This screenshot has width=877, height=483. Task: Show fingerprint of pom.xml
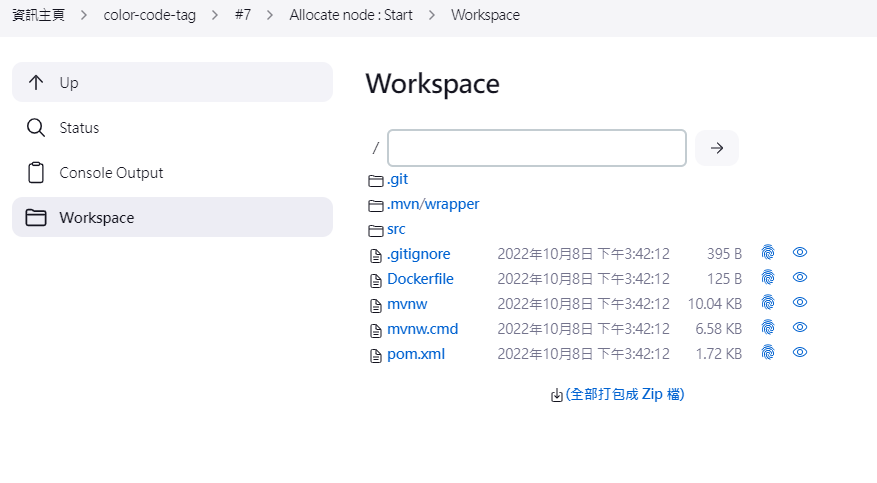pos(768,353)
